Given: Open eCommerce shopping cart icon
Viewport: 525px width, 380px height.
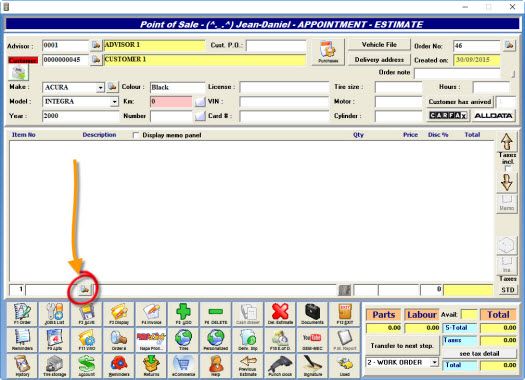Looking at the screenshot, I should (183, 366).
